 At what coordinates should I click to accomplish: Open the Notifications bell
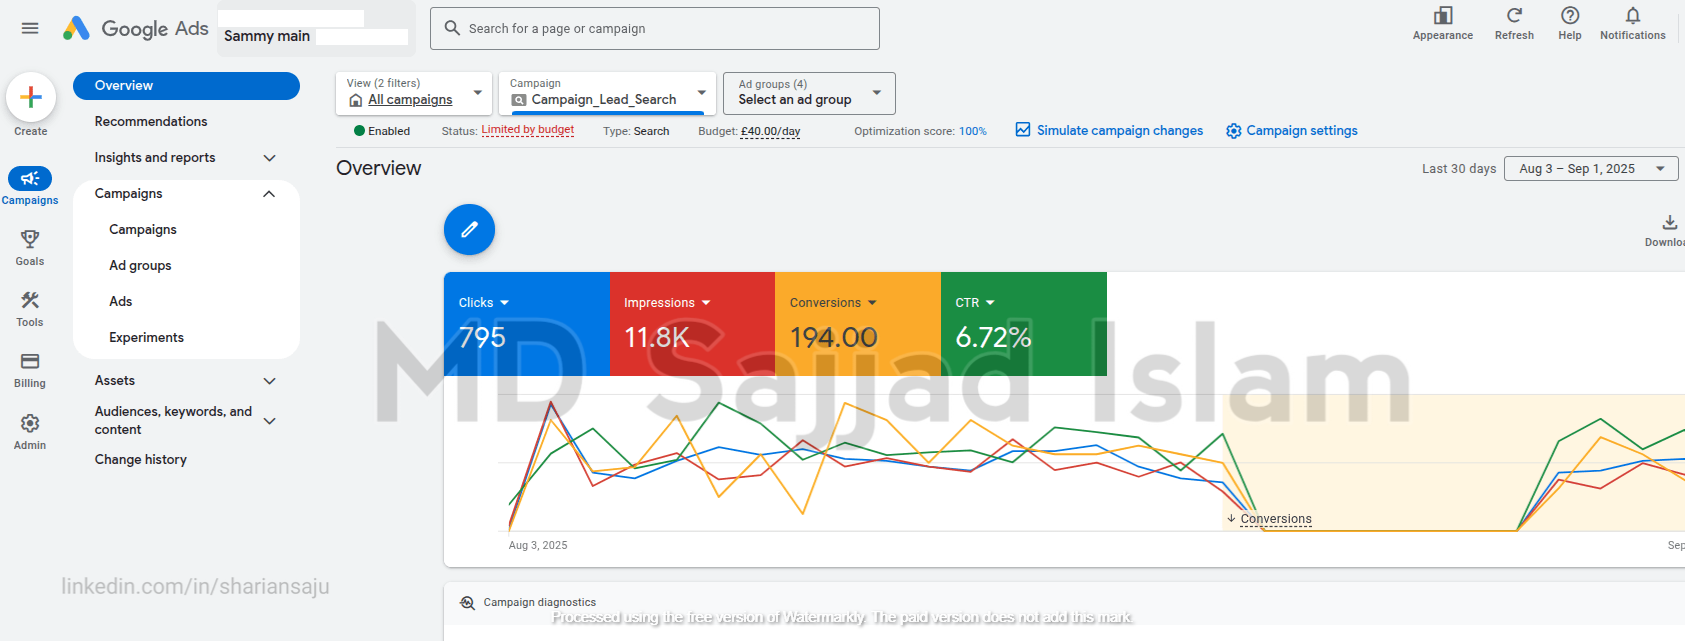(x=1632, y=15)
